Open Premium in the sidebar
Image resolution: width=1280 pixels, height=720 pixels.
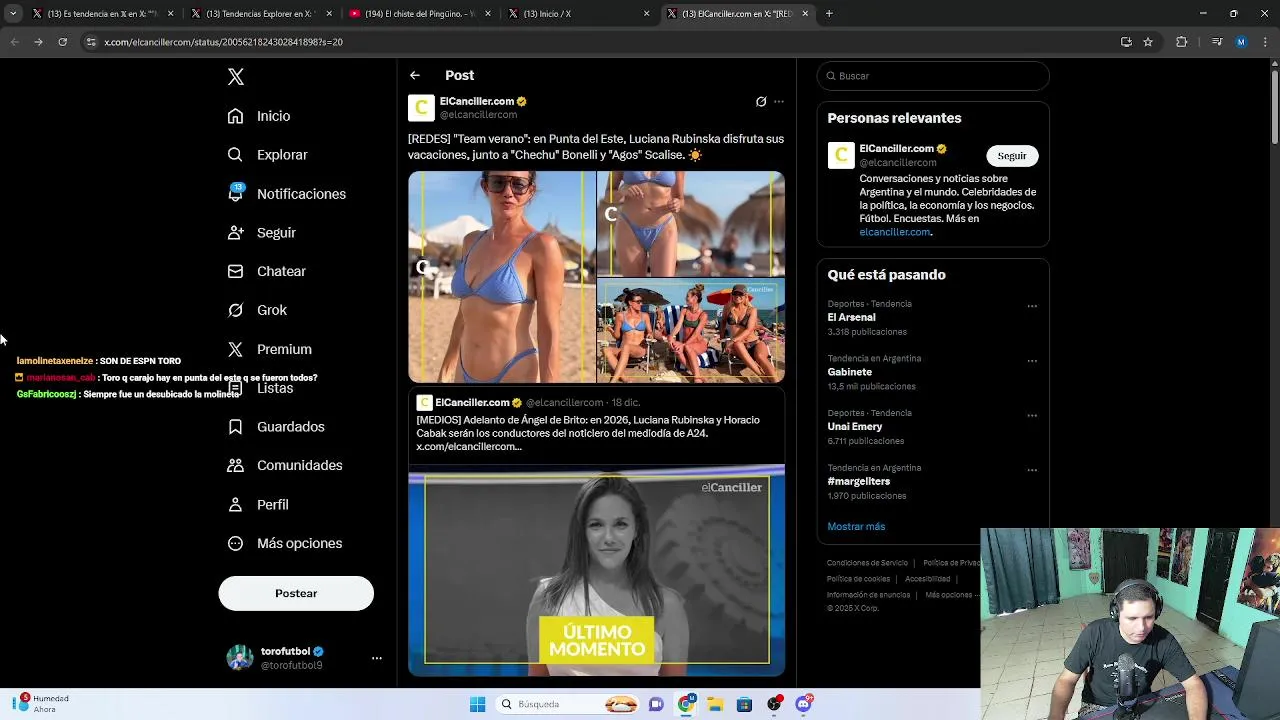click(270, 349)
